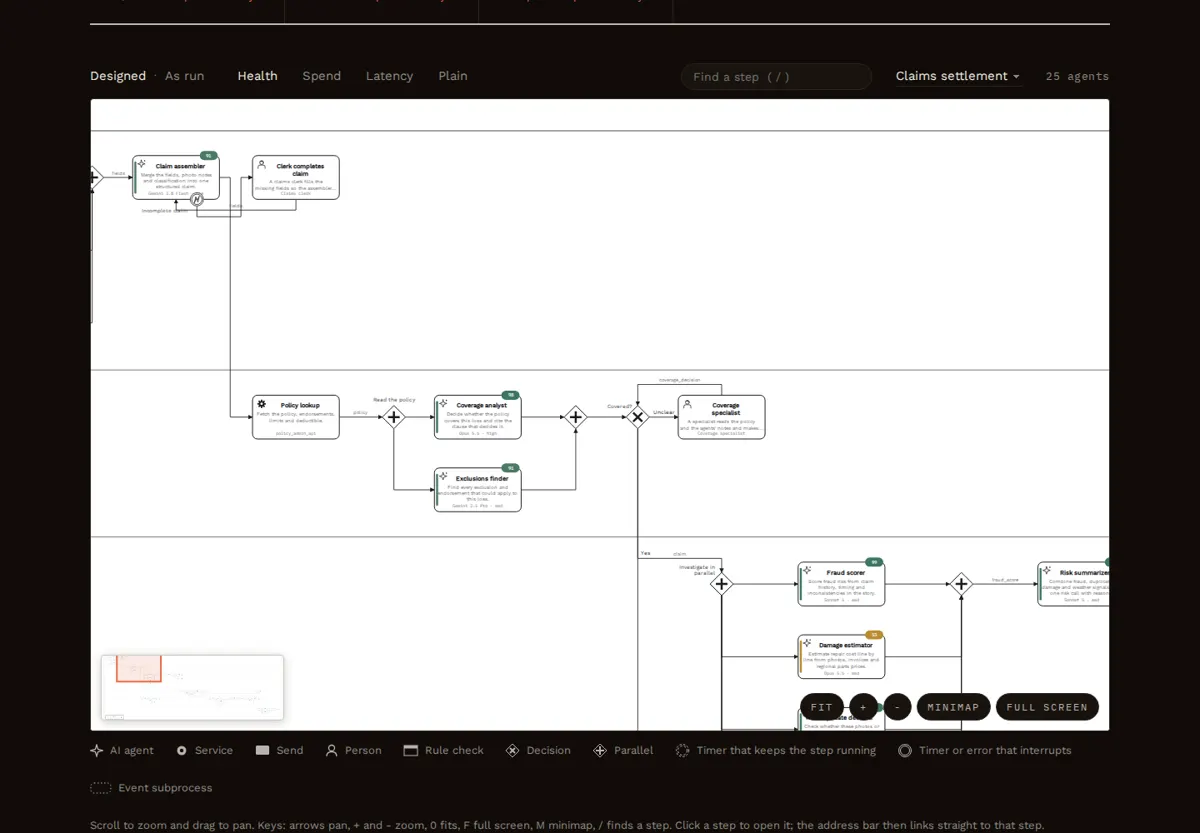Click the AI sparkle icon on Exclusions finder
Image resolution: width=1200 pixels, height=833 pixels.
[443, 476]
